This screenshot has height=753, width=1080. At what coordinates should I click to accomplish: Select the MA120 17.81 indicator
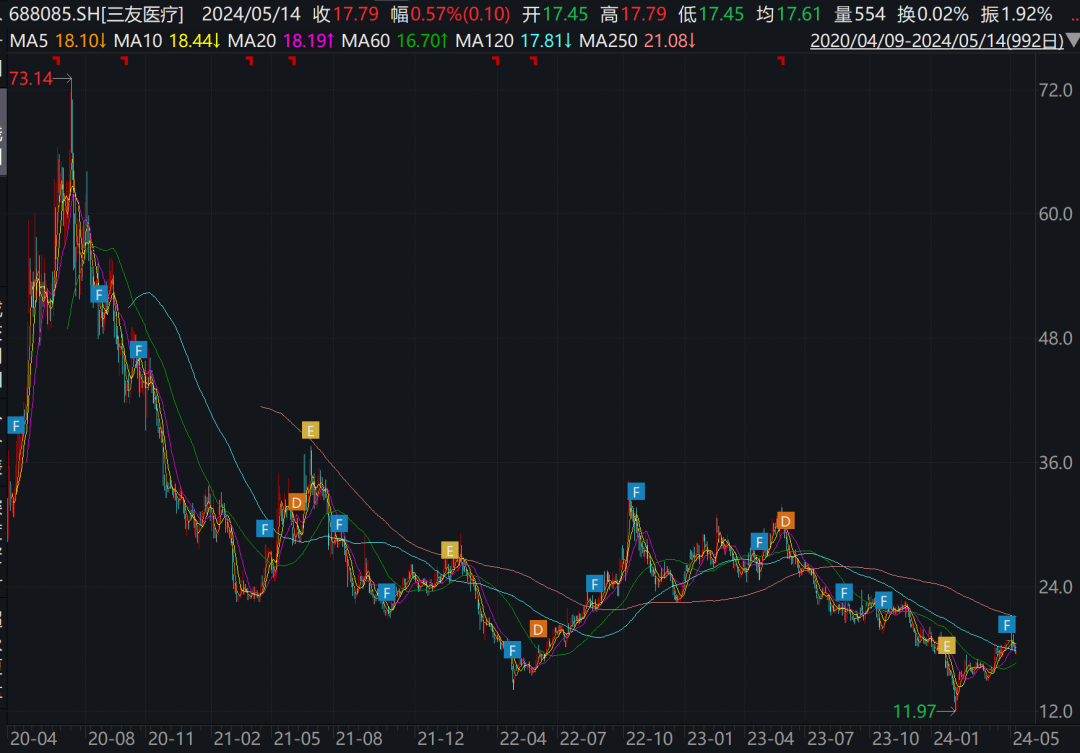coord(514,41)
